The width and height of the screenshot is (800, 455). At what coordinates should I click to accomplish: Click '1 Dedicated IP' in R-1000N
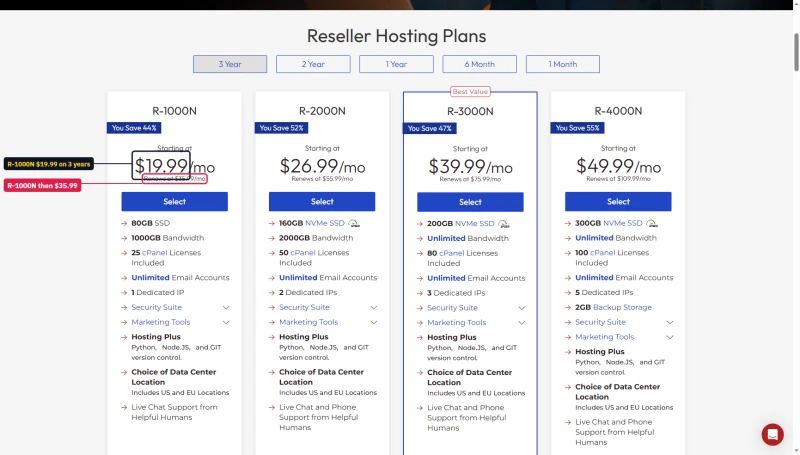pos(158,292)
